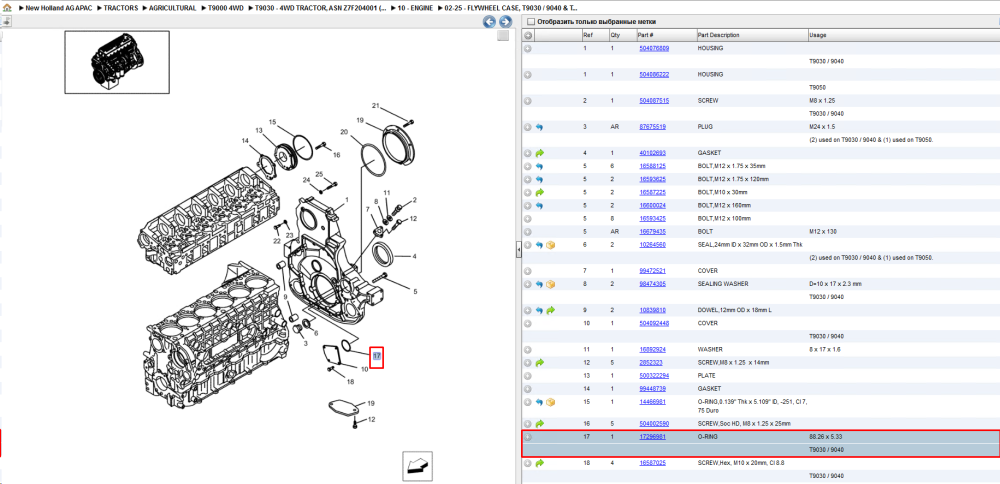Click blue arrow on bolt 16593625 row

(540, 179)
